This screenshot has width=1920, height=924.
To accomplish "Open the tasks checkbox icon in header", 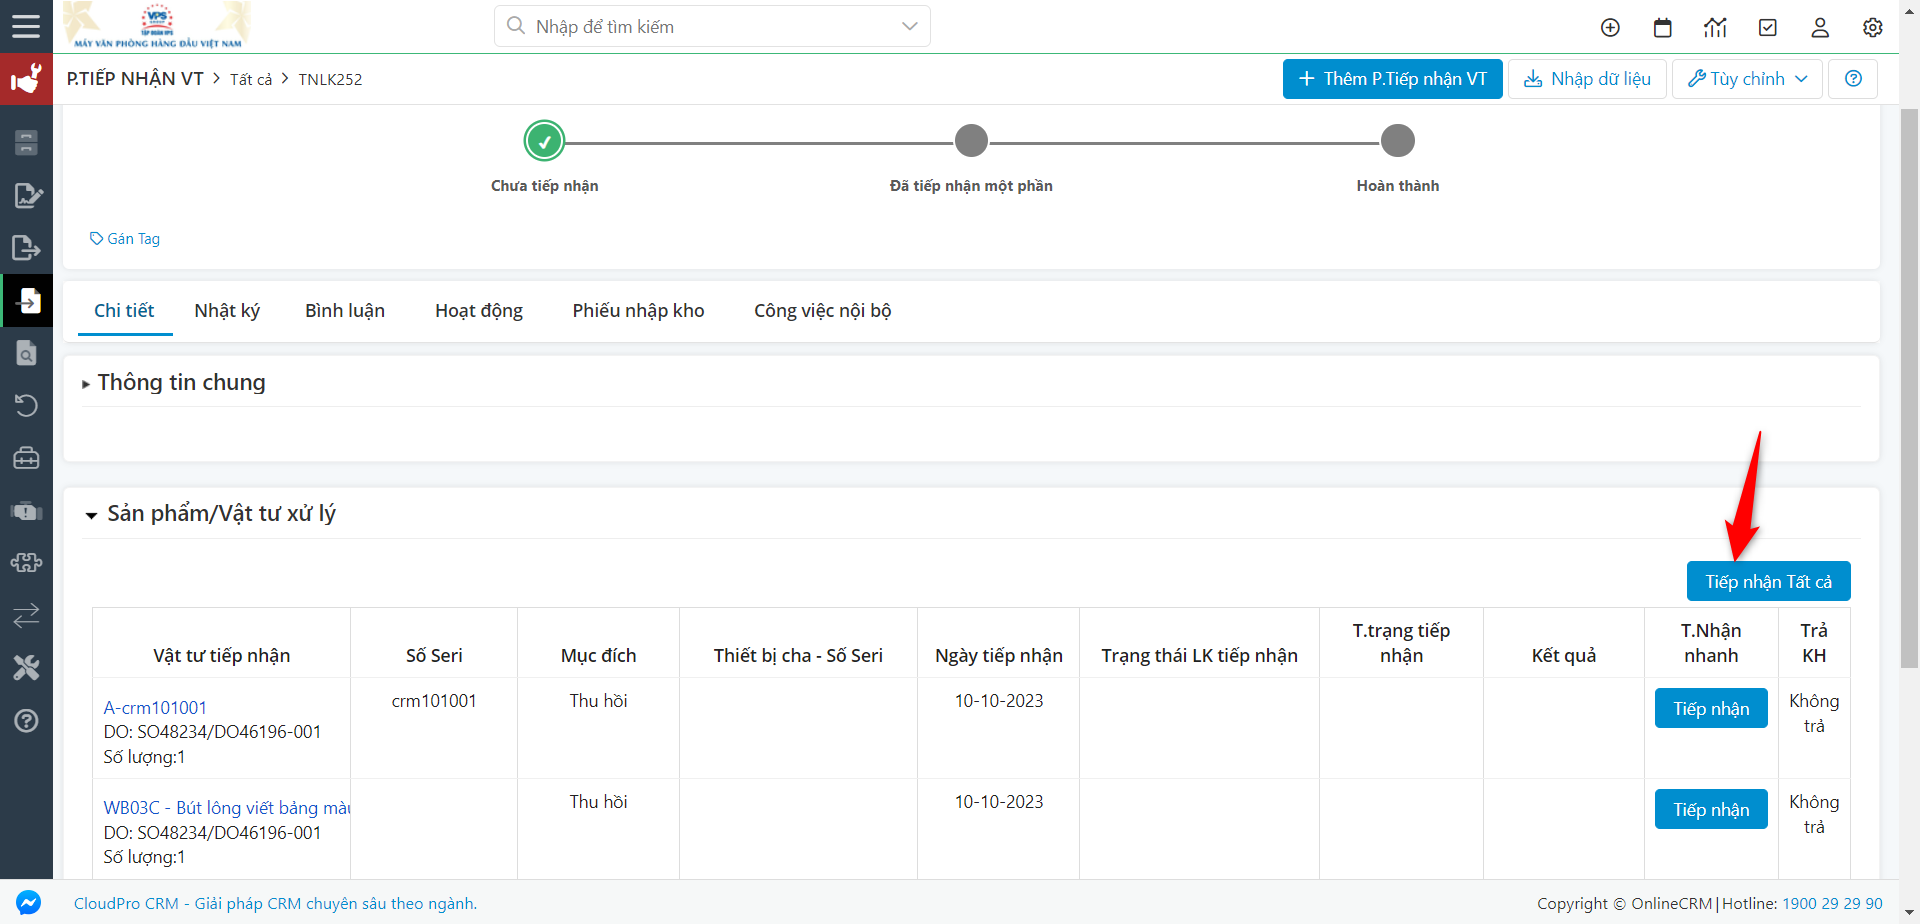I will [x=1768, y=28].
